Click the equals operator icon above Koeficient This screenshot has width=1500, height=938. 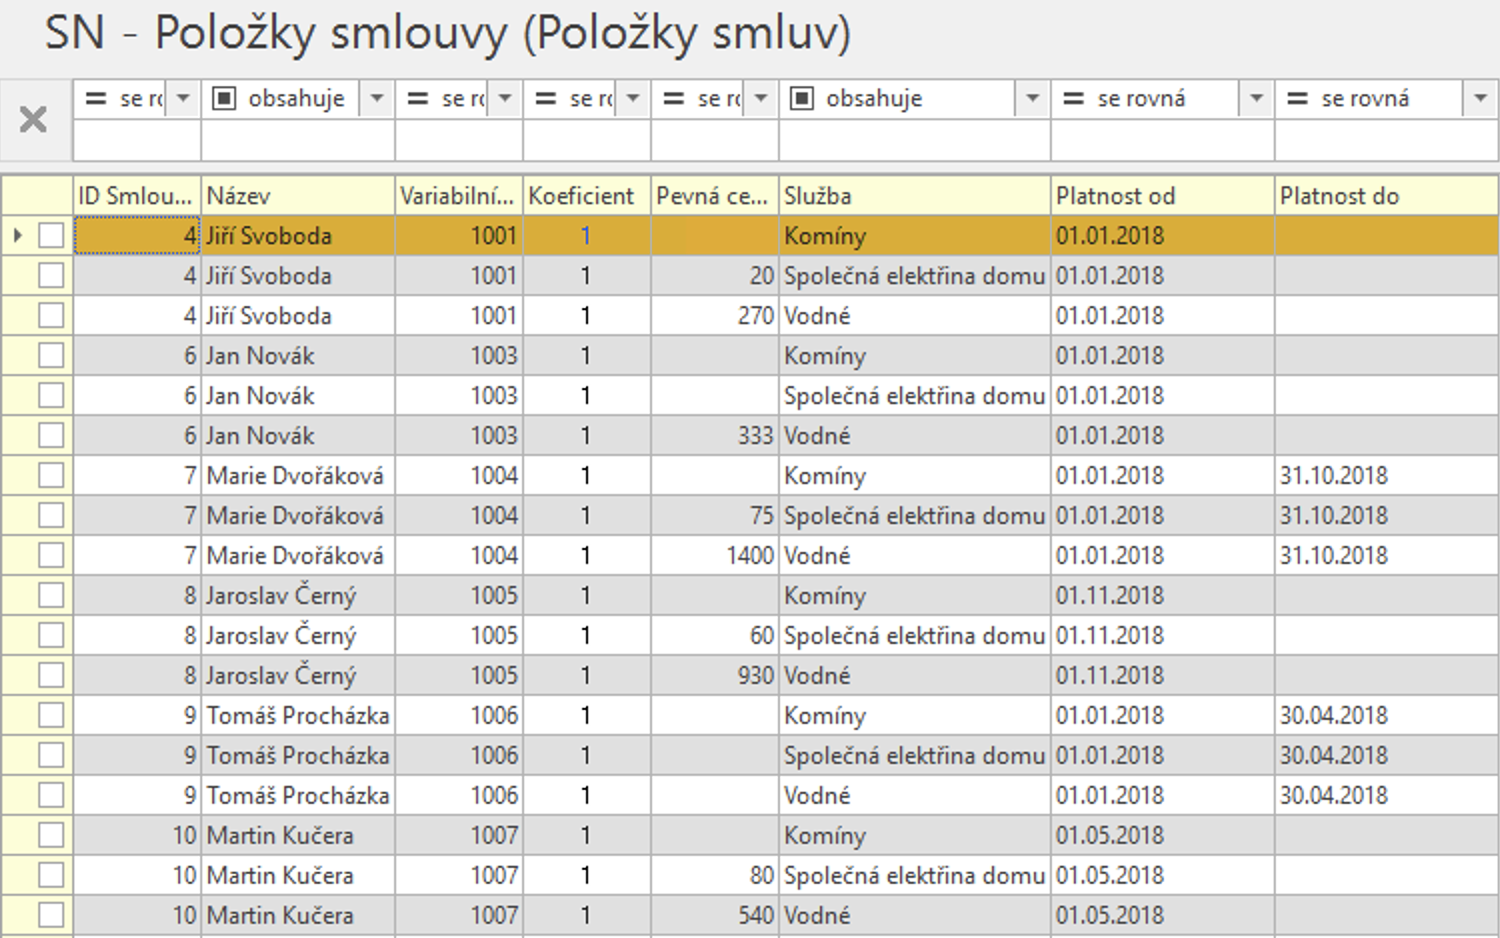pos(545,99)
